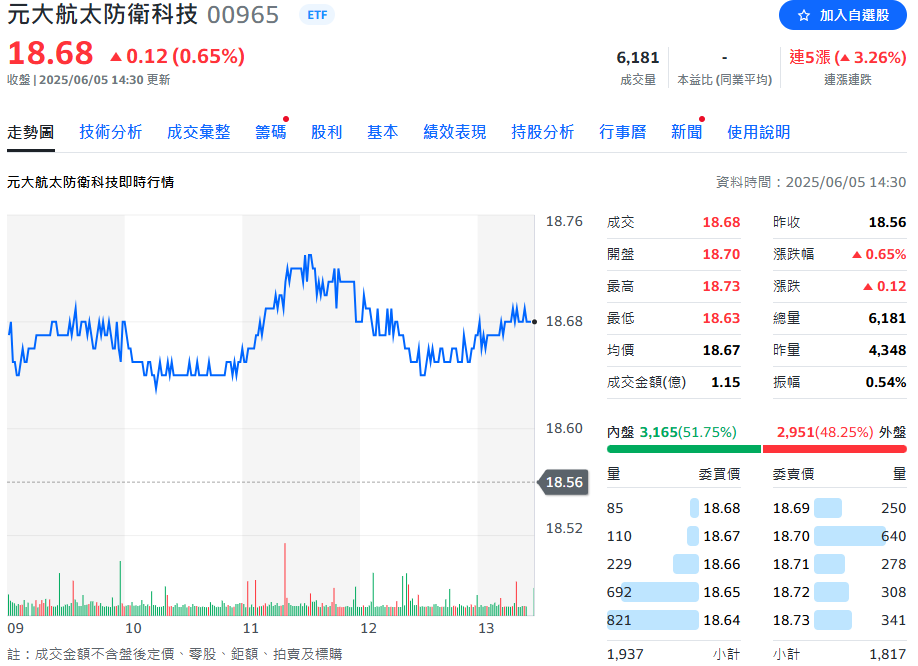
Task: Switch to the 成交彙整 tab
Action: click(x=198, y=132)
